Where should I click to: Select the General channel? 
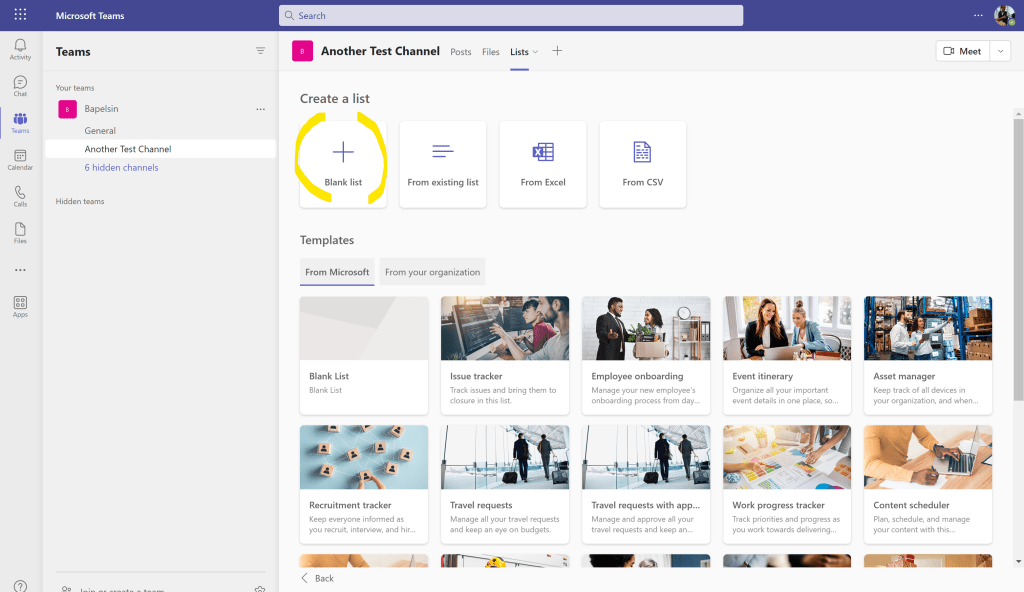(x=100, y=131)
